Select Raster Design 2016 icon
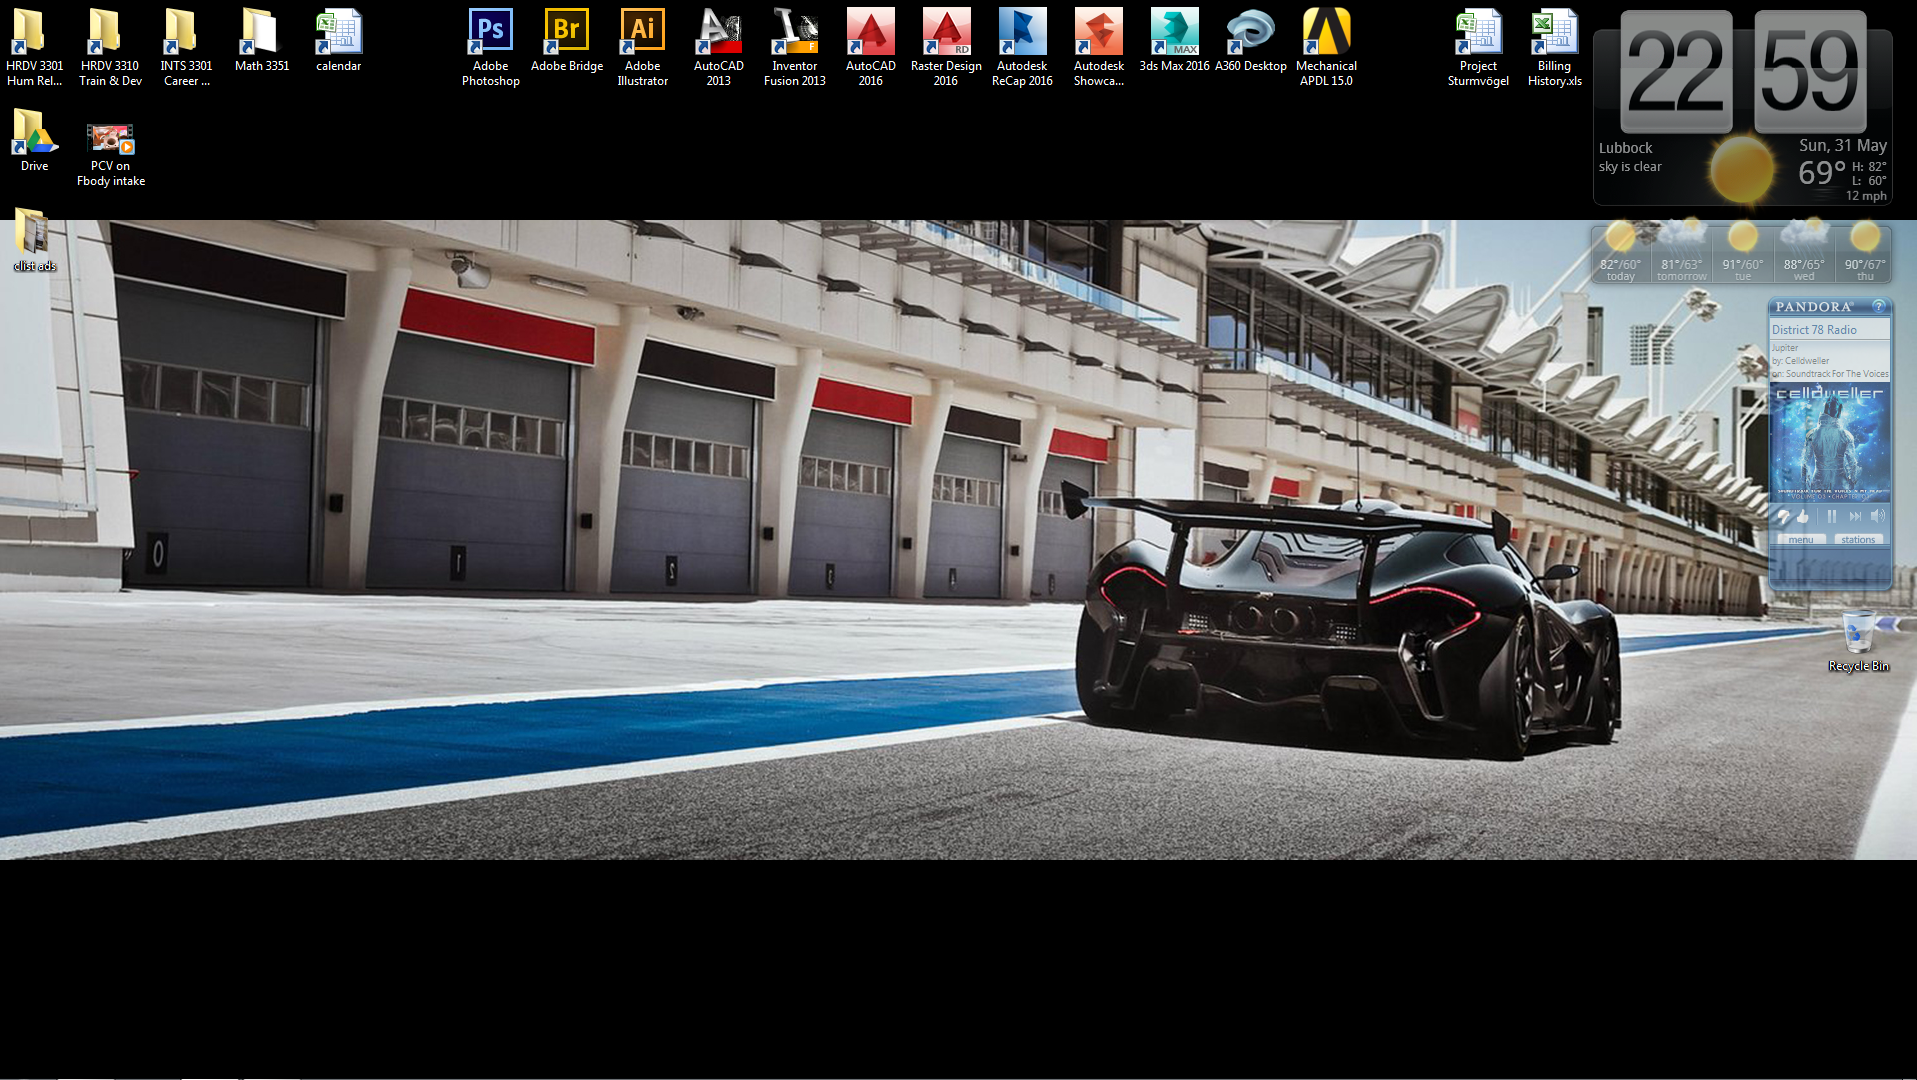The image size is (1917, 1080). (x=946, y=47)
